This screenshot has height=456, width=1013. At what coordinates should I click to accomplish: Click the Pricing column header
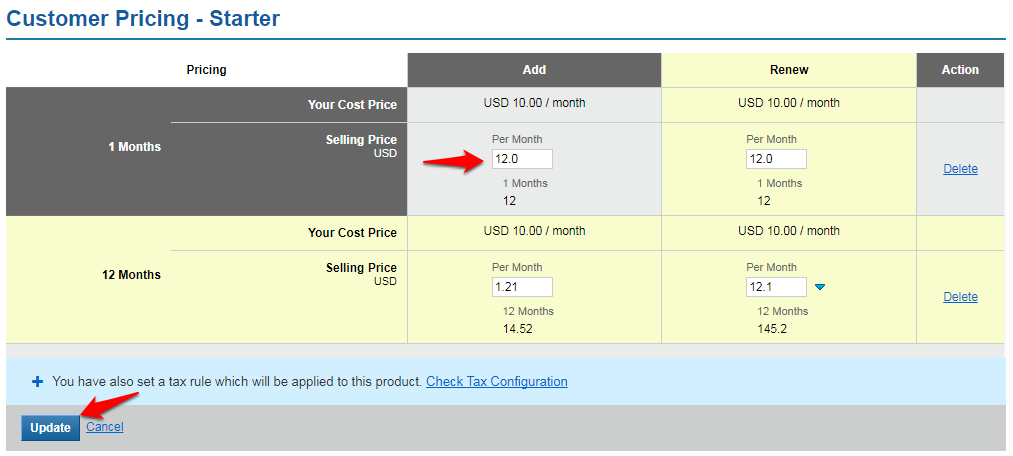coord(207,70)
